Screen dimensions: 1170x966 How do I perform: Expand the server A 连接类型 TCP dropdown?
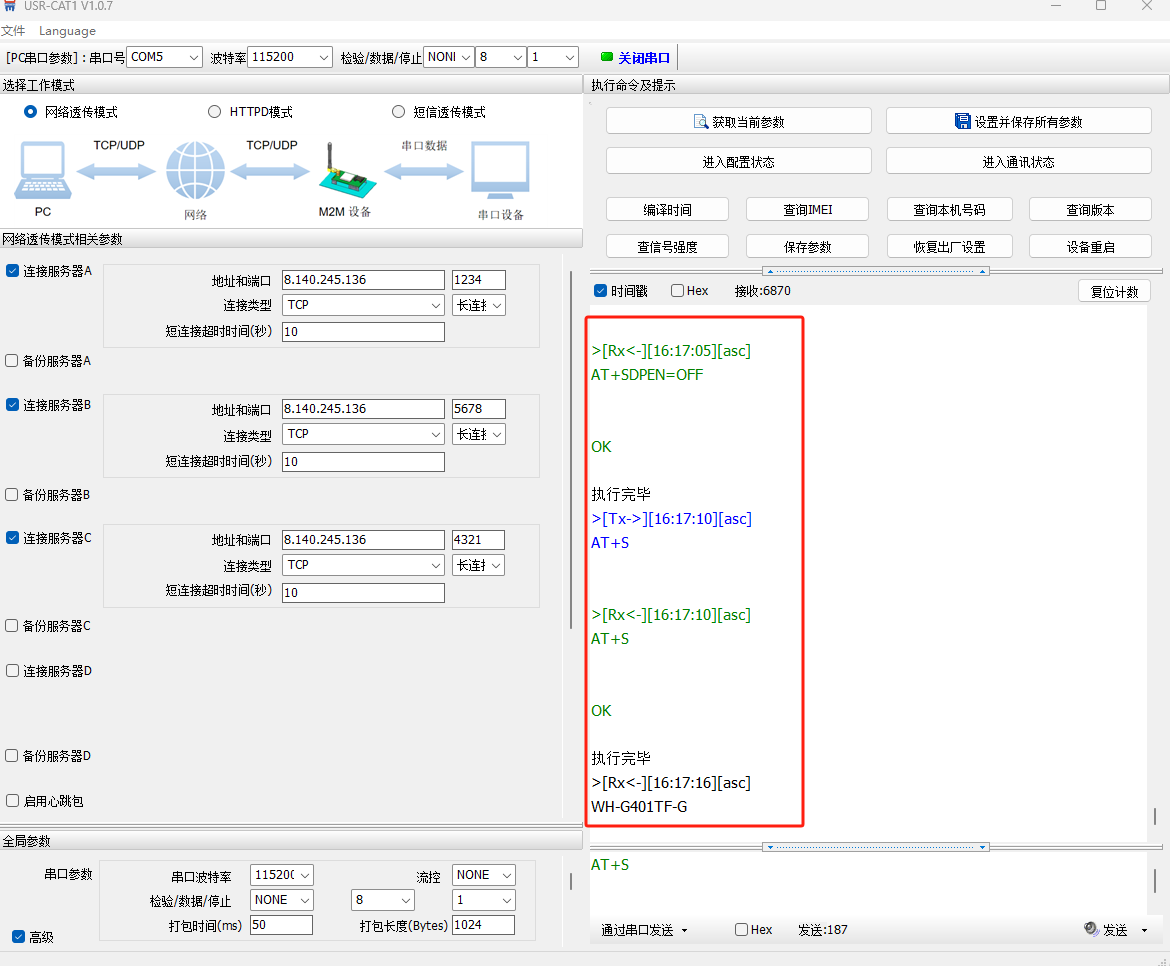pos(364,305)
